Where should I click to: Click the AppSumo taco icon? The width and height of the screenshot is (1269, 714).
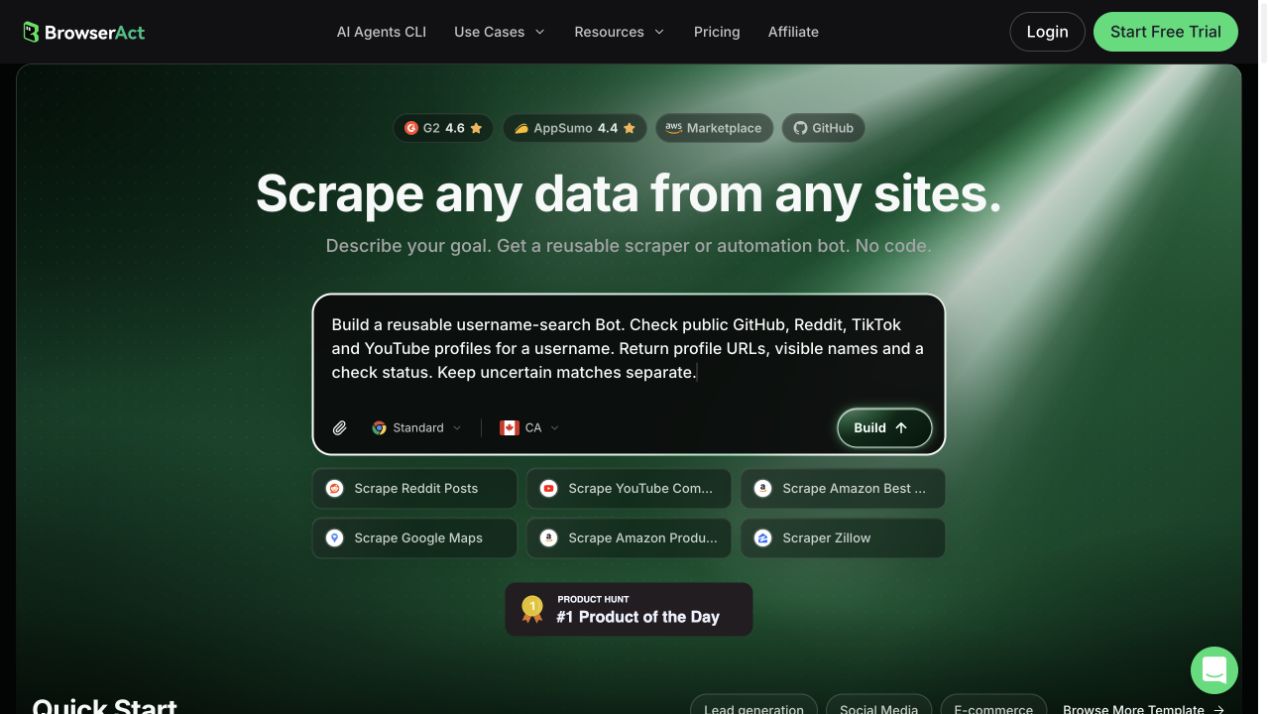(521, 128)
